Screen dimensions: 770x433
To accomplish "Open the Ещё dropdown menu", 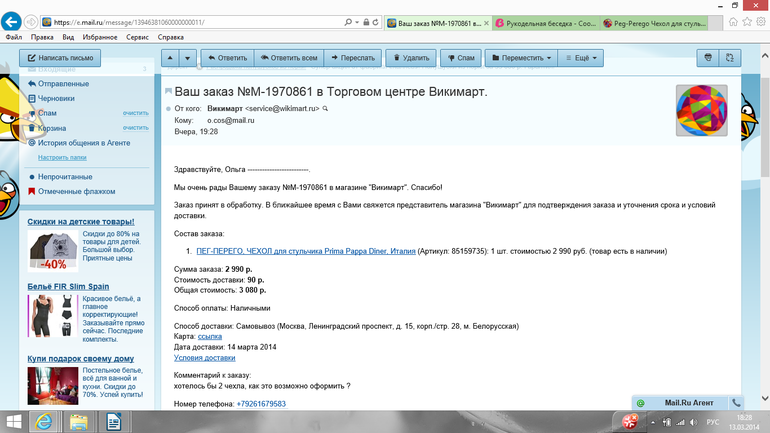I will click(581, 58).
